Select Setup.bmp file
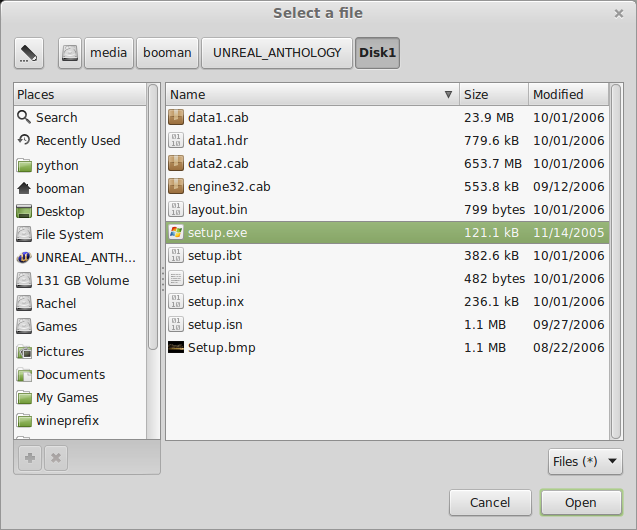This screenshot has width=637, height=530. [388, 348]
